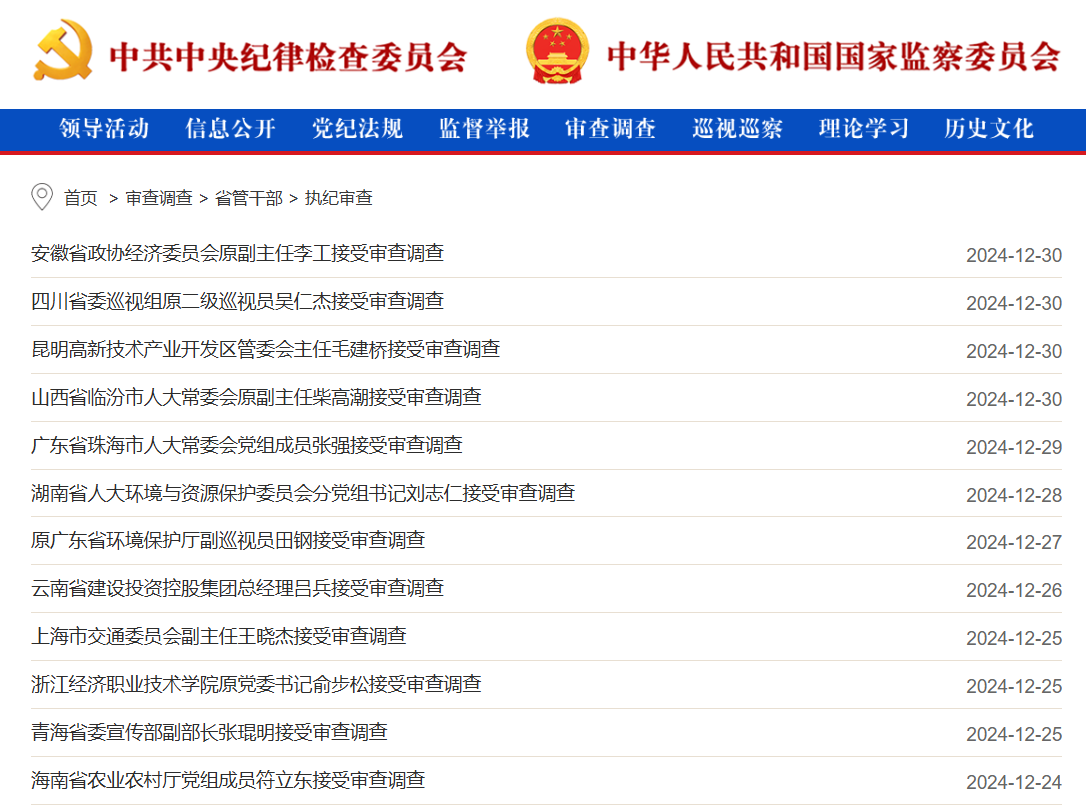1086x806 pixels.
Task: Click date 2024-12-25 beside 张琨明 article
Action: [x=1014, y=734]
